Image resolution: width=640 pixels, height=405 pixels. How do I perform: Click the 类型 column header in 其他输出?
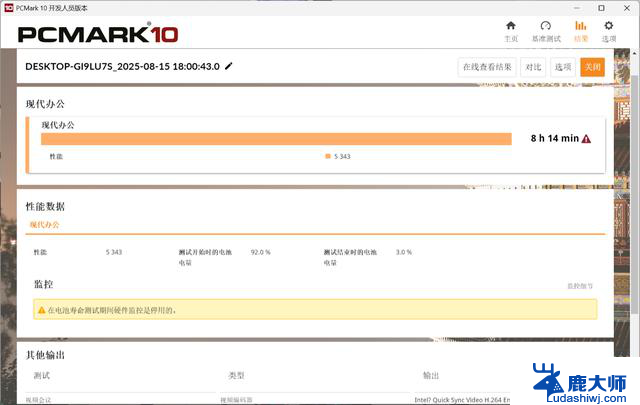click(236, 375)
